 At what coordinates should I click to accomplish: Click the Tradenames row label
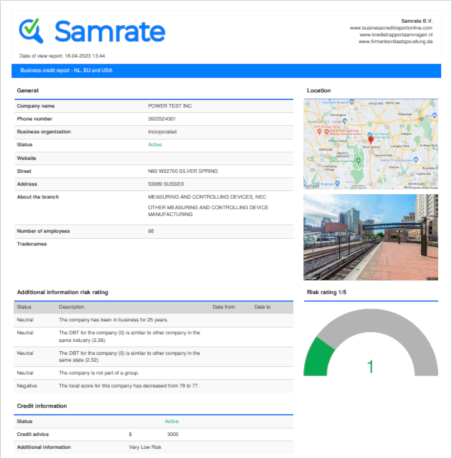[x=32, y=244]
